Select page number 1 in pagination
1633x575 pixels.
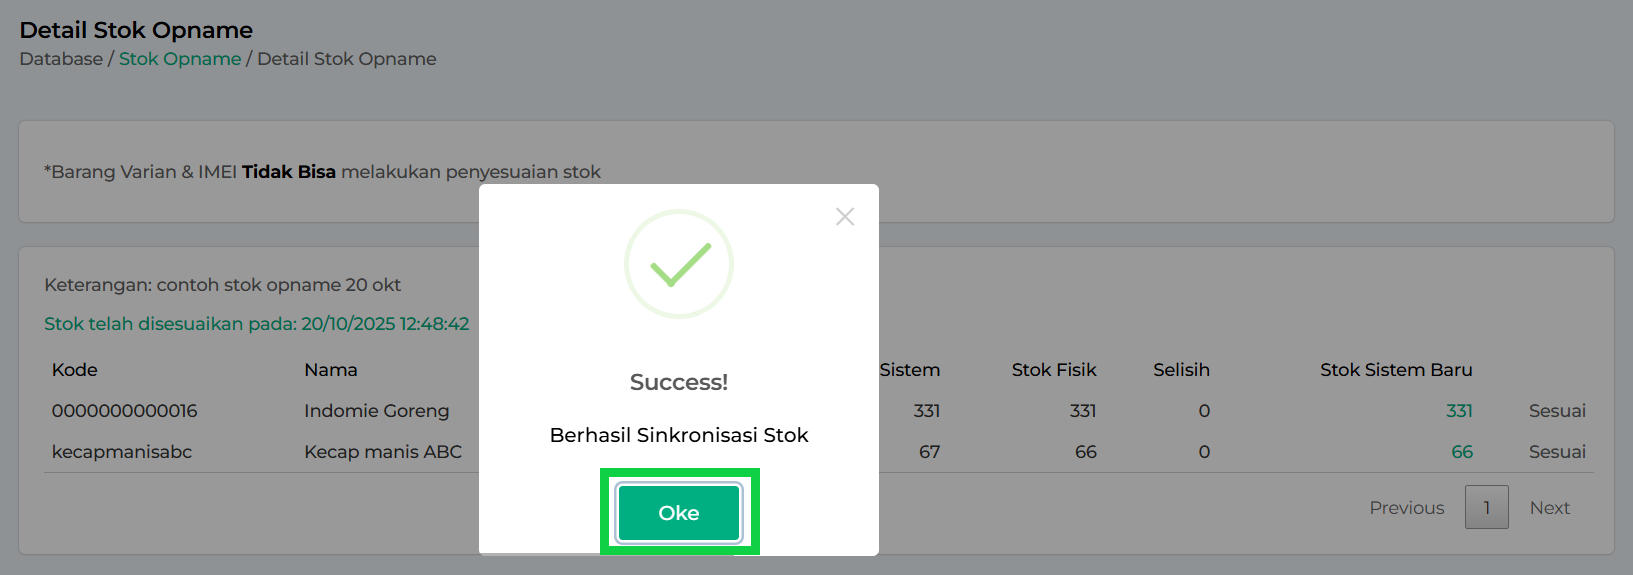point(1486,508)
